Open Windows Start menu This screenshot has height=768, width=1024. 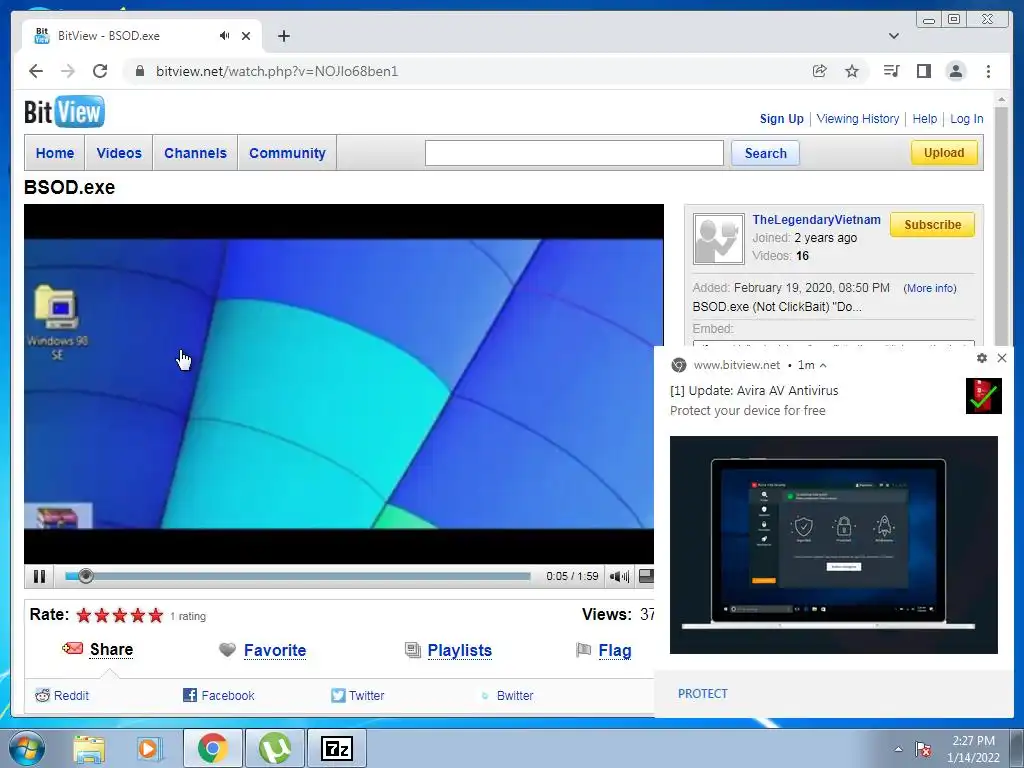27,748
